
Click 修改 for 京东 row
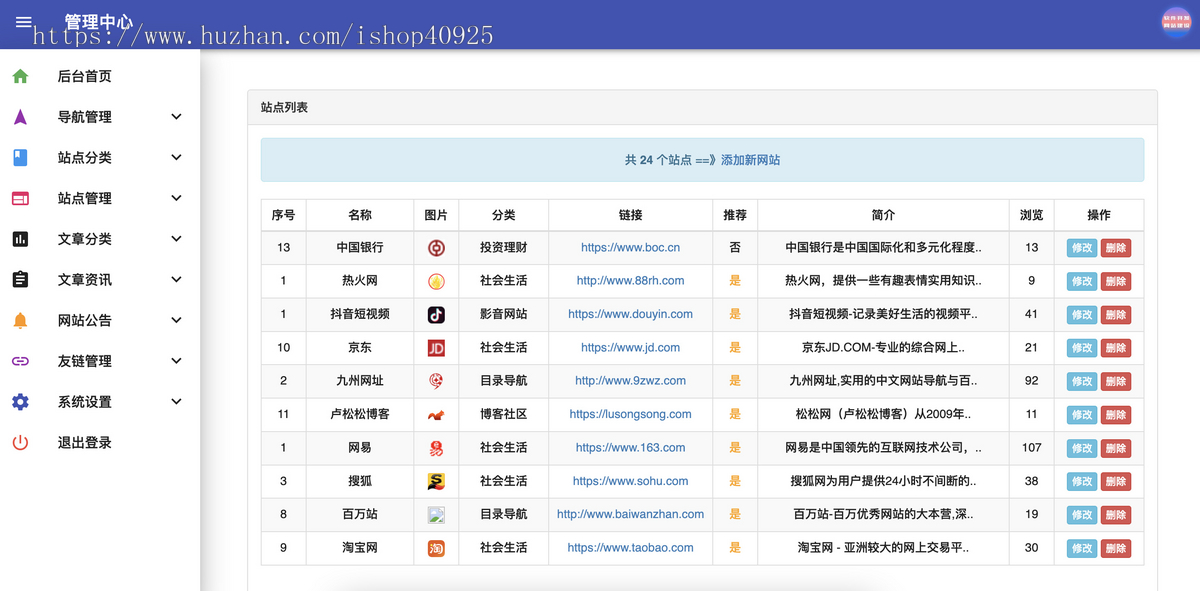coord(1082,348)
